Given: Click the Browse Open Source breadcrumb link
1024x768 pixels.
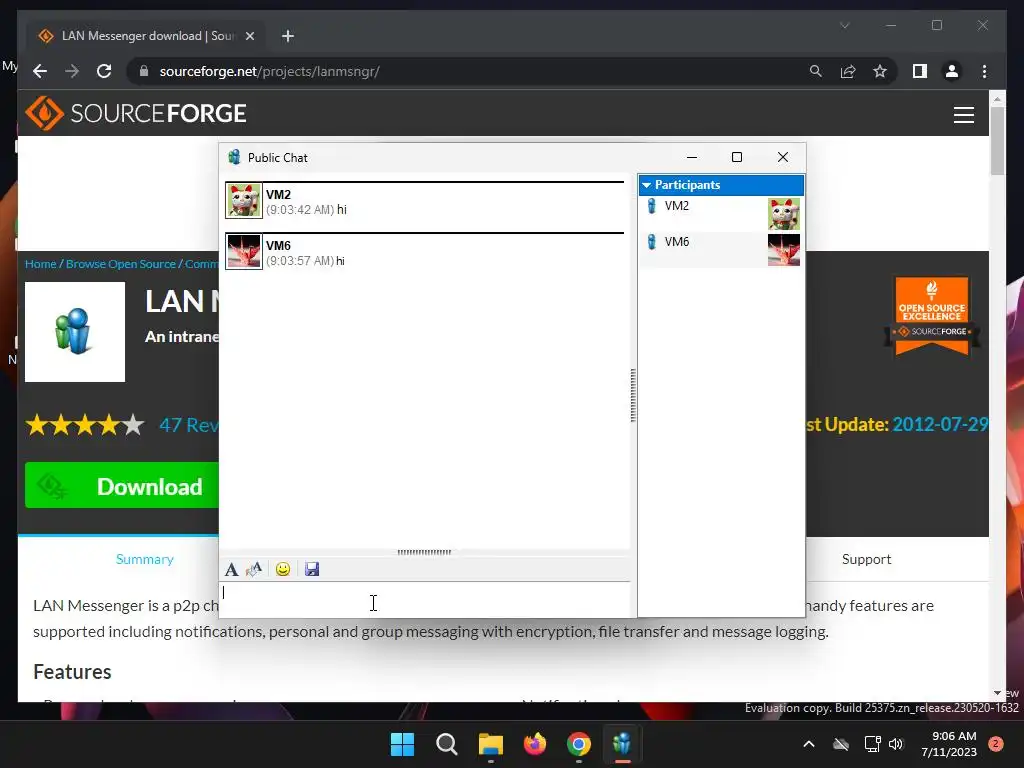Looking at the screenshot, I should pos(121,264).
